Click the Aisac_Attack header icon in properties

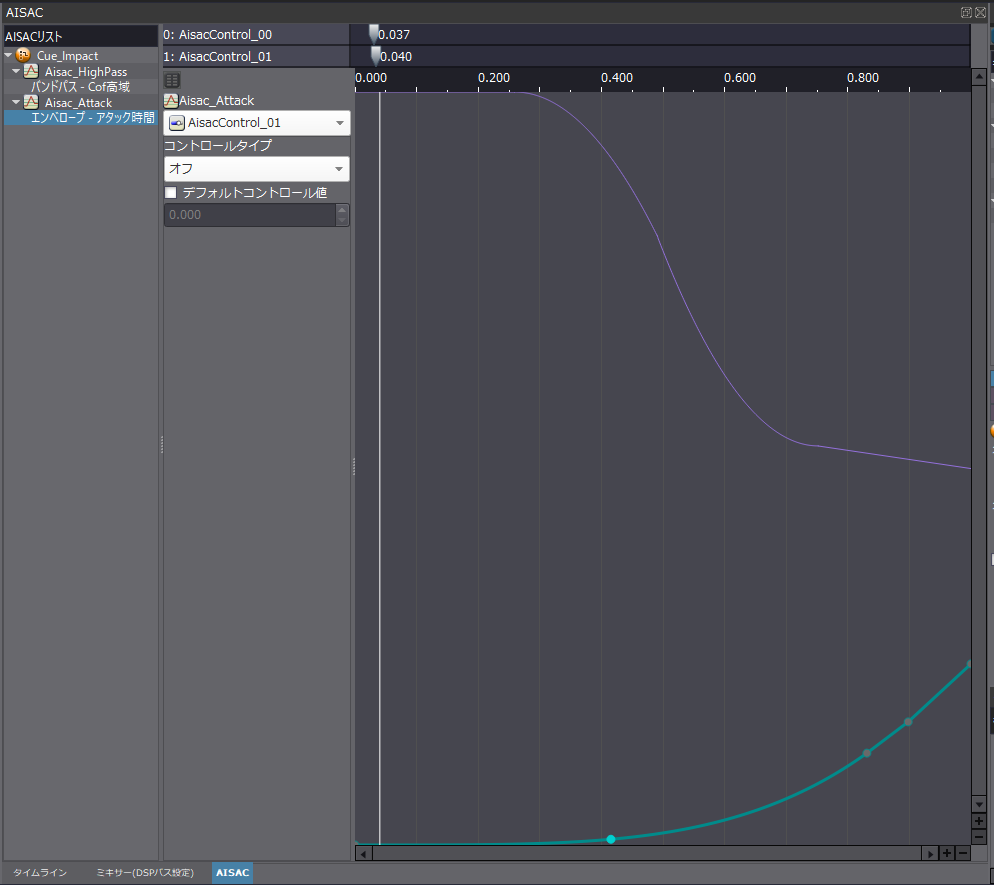(171, 101)
